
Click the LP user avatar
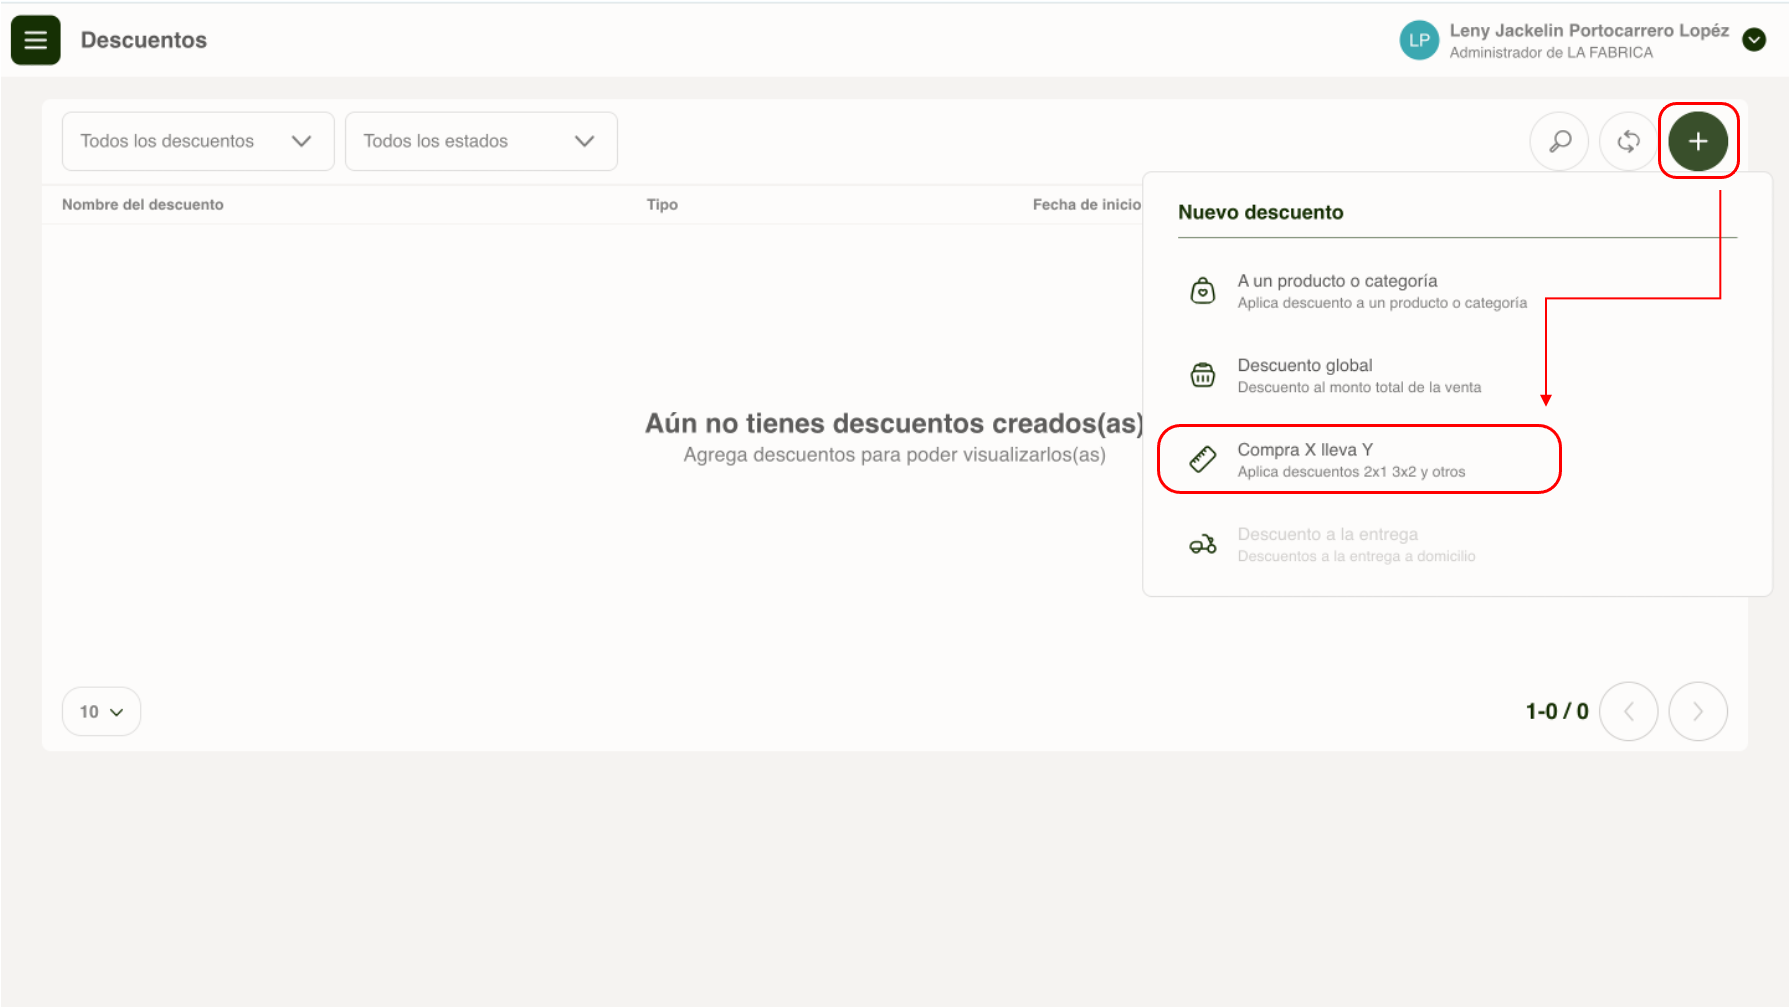pyautogui.click(x=1418, y=40)
